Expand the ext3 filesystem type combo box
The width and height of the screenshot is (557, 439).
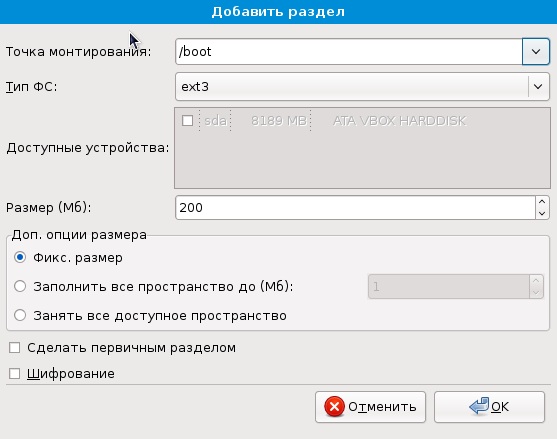362,86
